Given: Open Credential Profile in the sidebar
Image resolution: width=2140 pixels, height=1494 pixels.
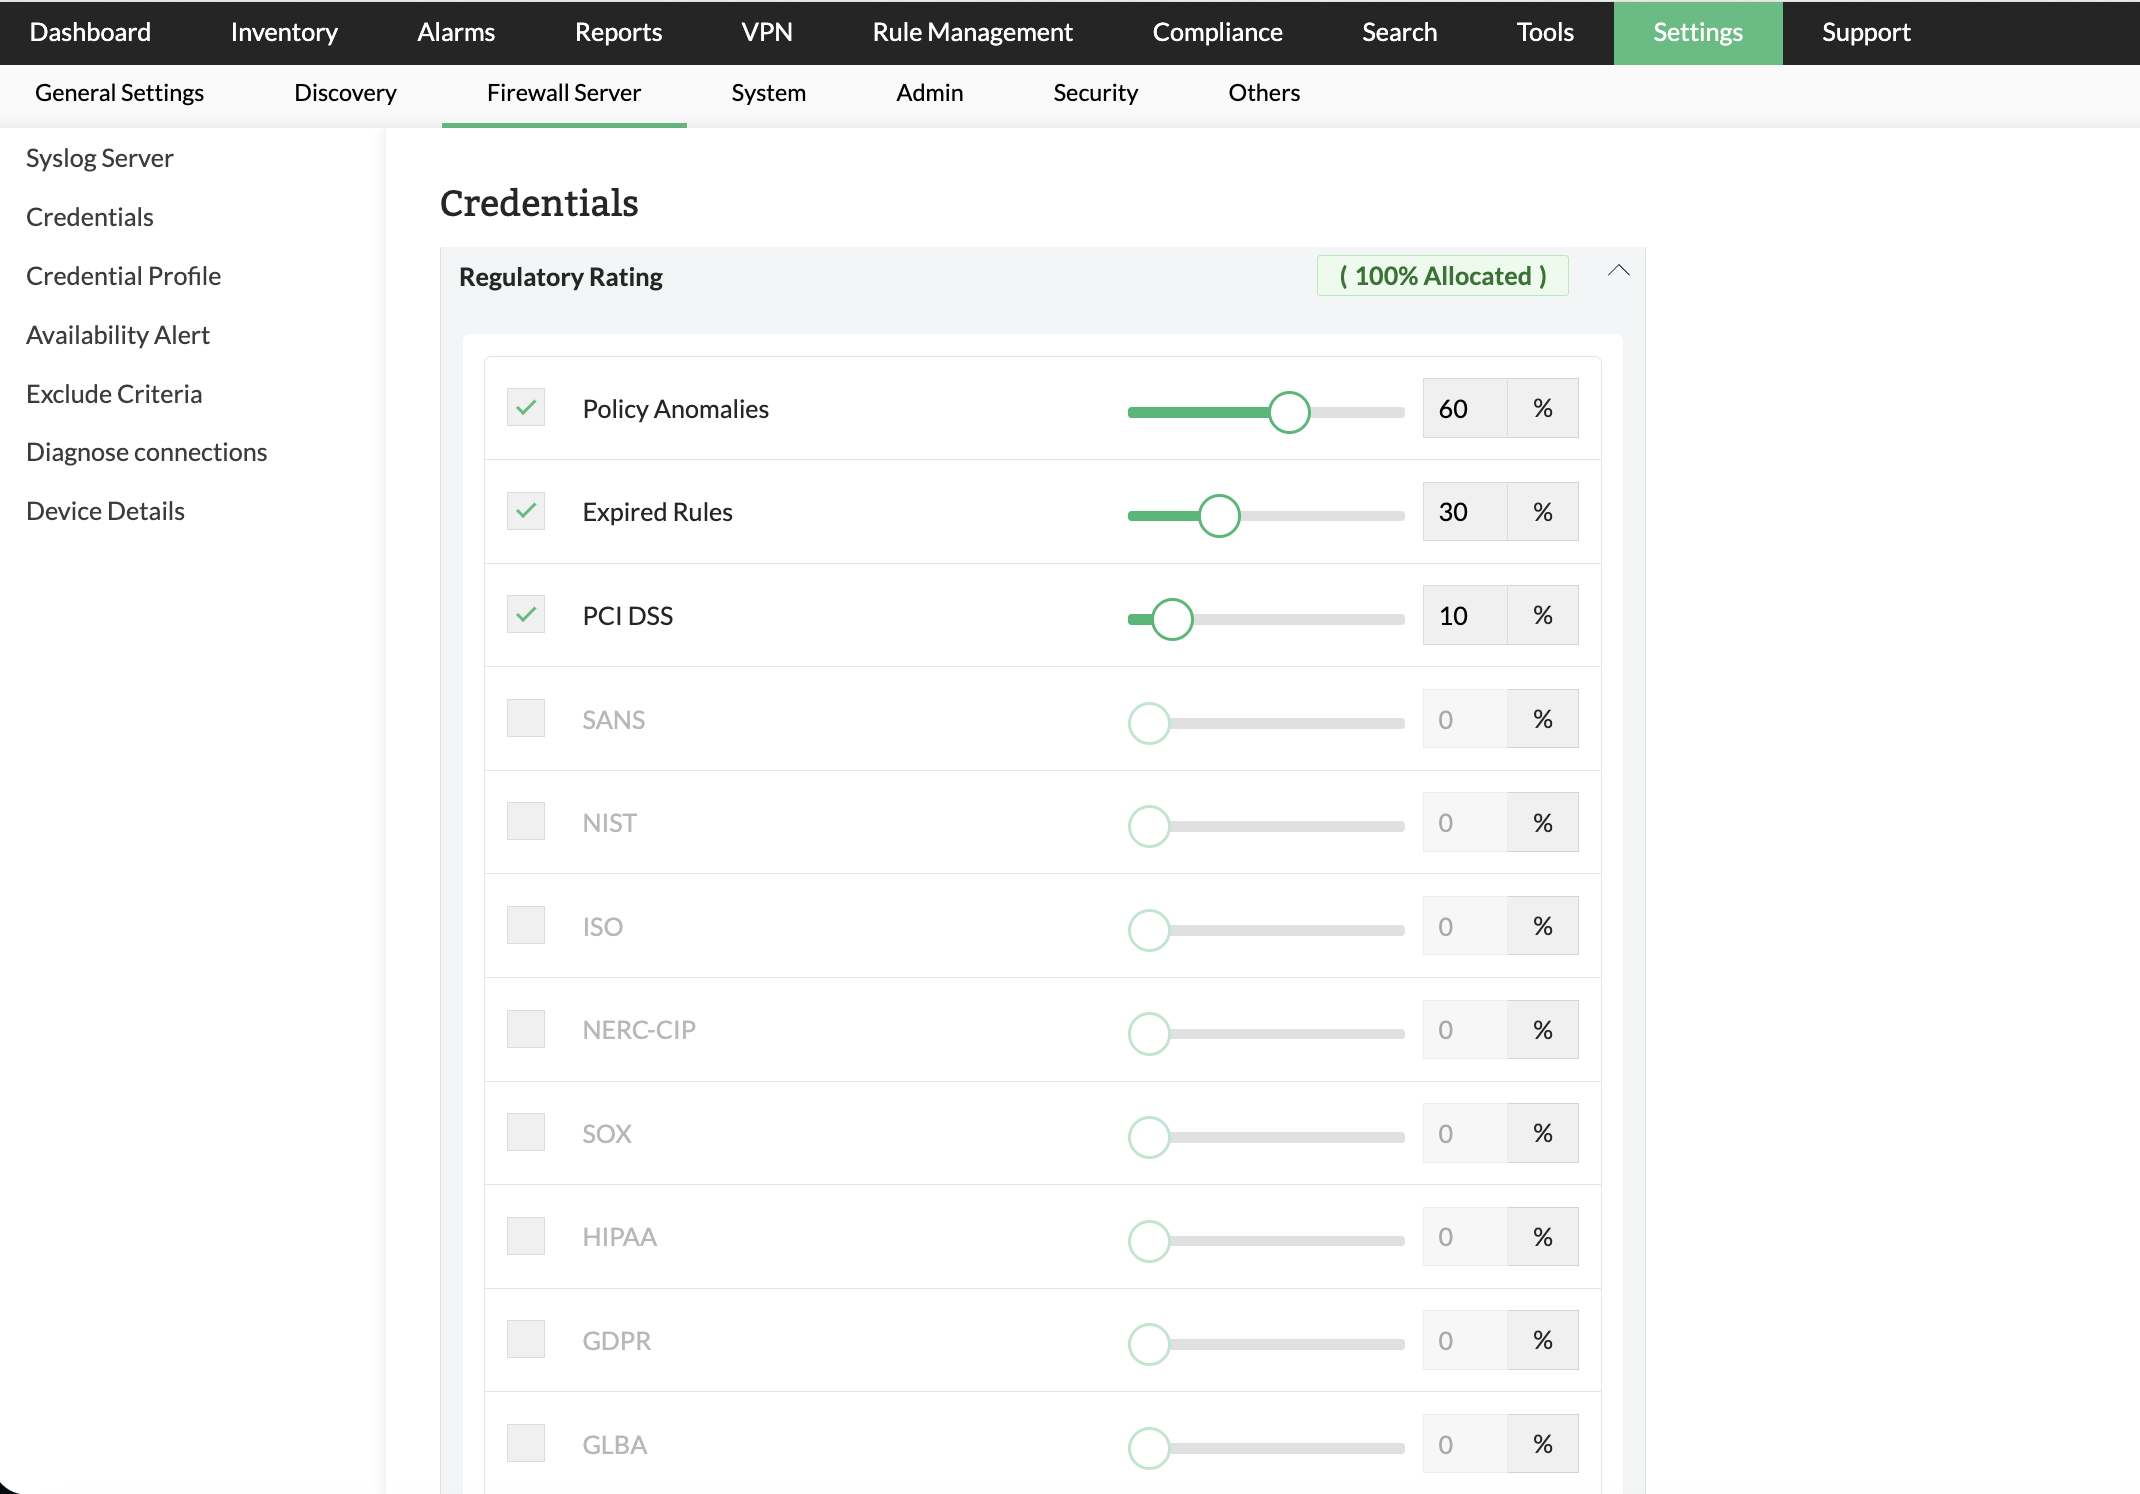Looking at the screenshot, I should click(123, 276).
